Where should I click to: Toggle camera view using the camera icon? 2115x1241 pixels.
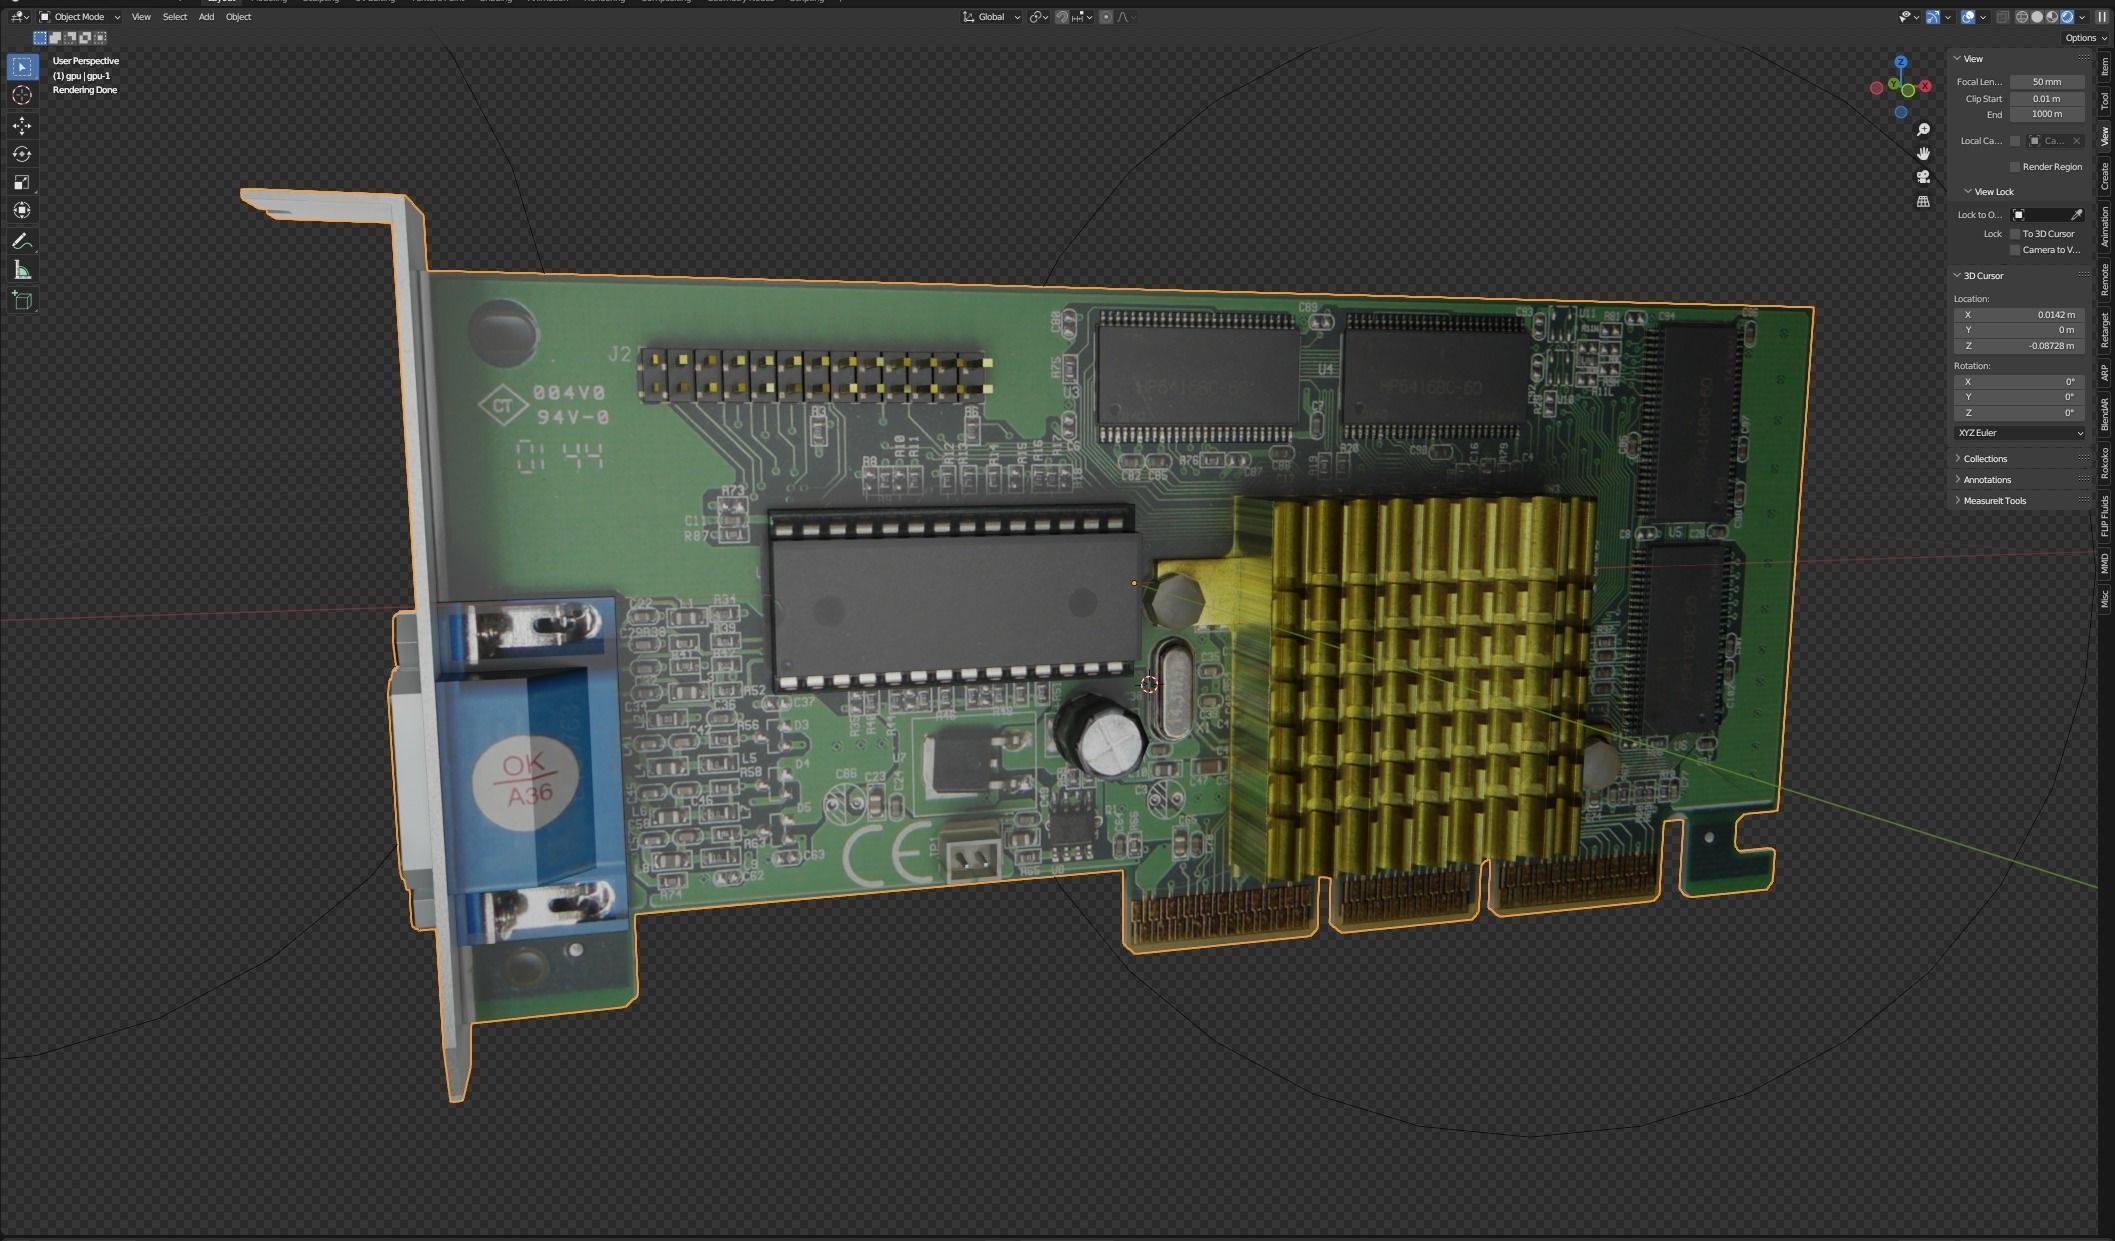pyautogui.click(x=1923, y=177)
